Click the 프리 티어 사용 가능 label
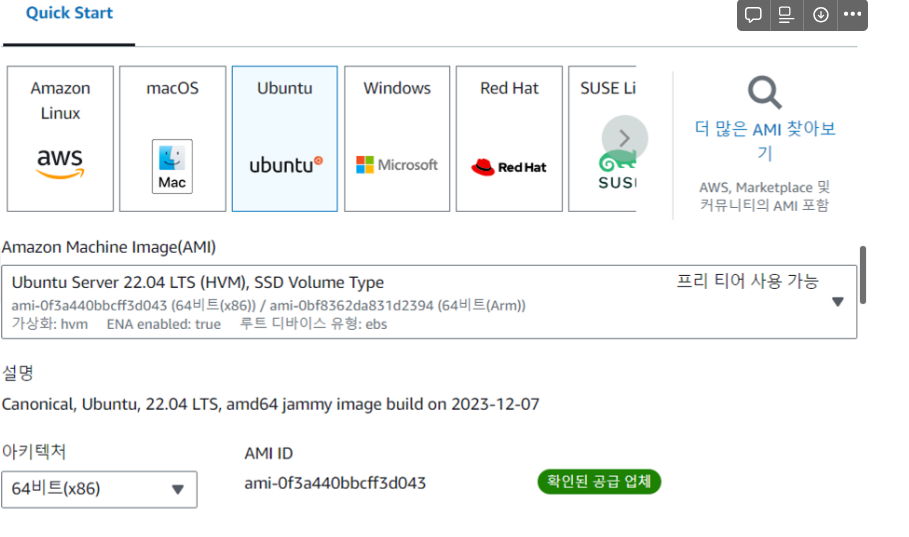This screenshot has height=537, width=909. point(747,281)
